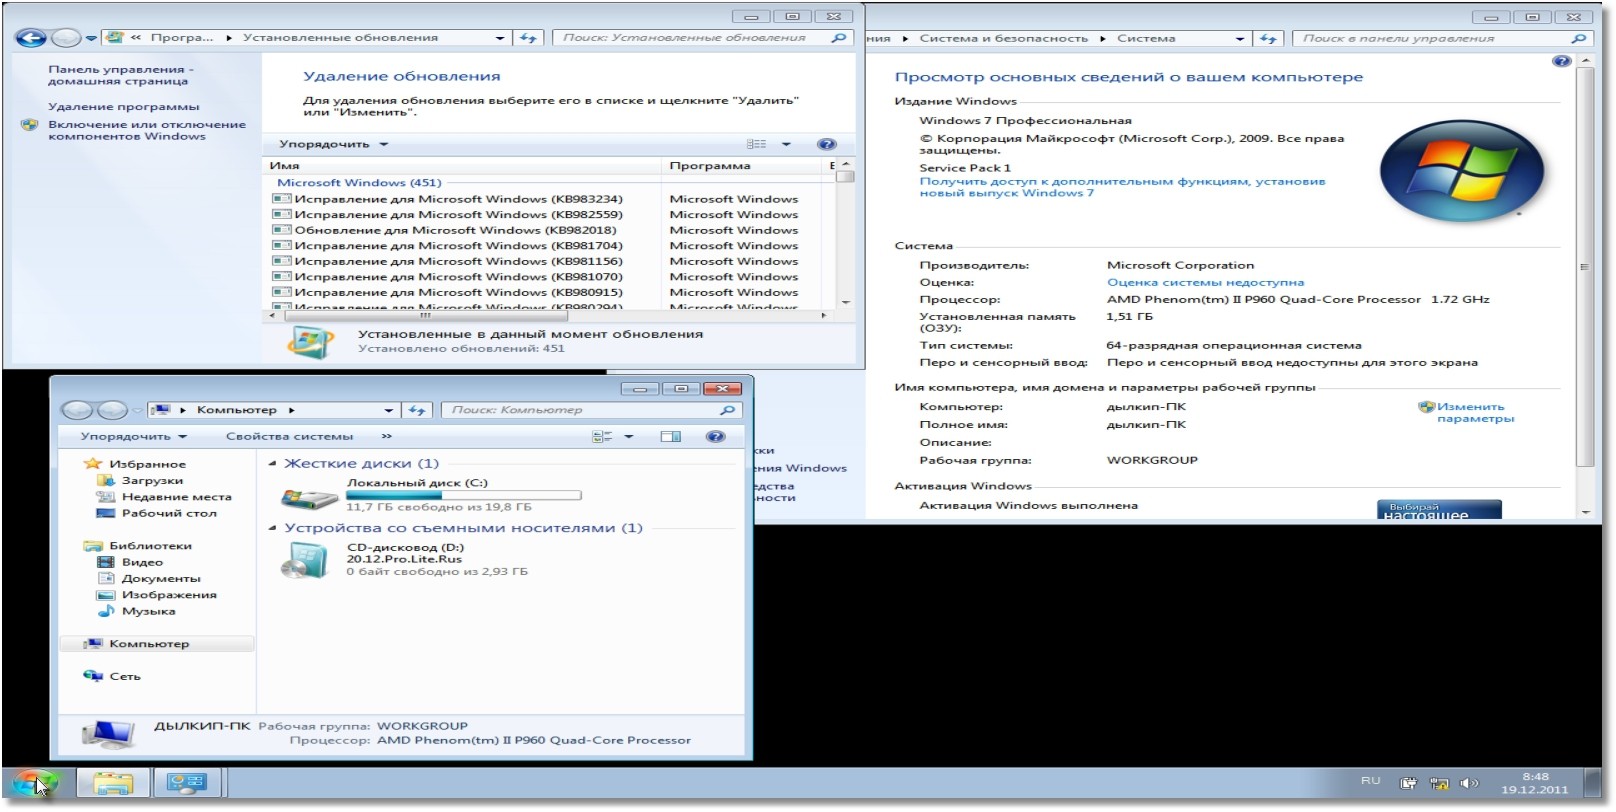This screenshot has width=1616, height=812.
Task: Open view dropdown arrow in Computer window
Action: [x=629, y=436]
